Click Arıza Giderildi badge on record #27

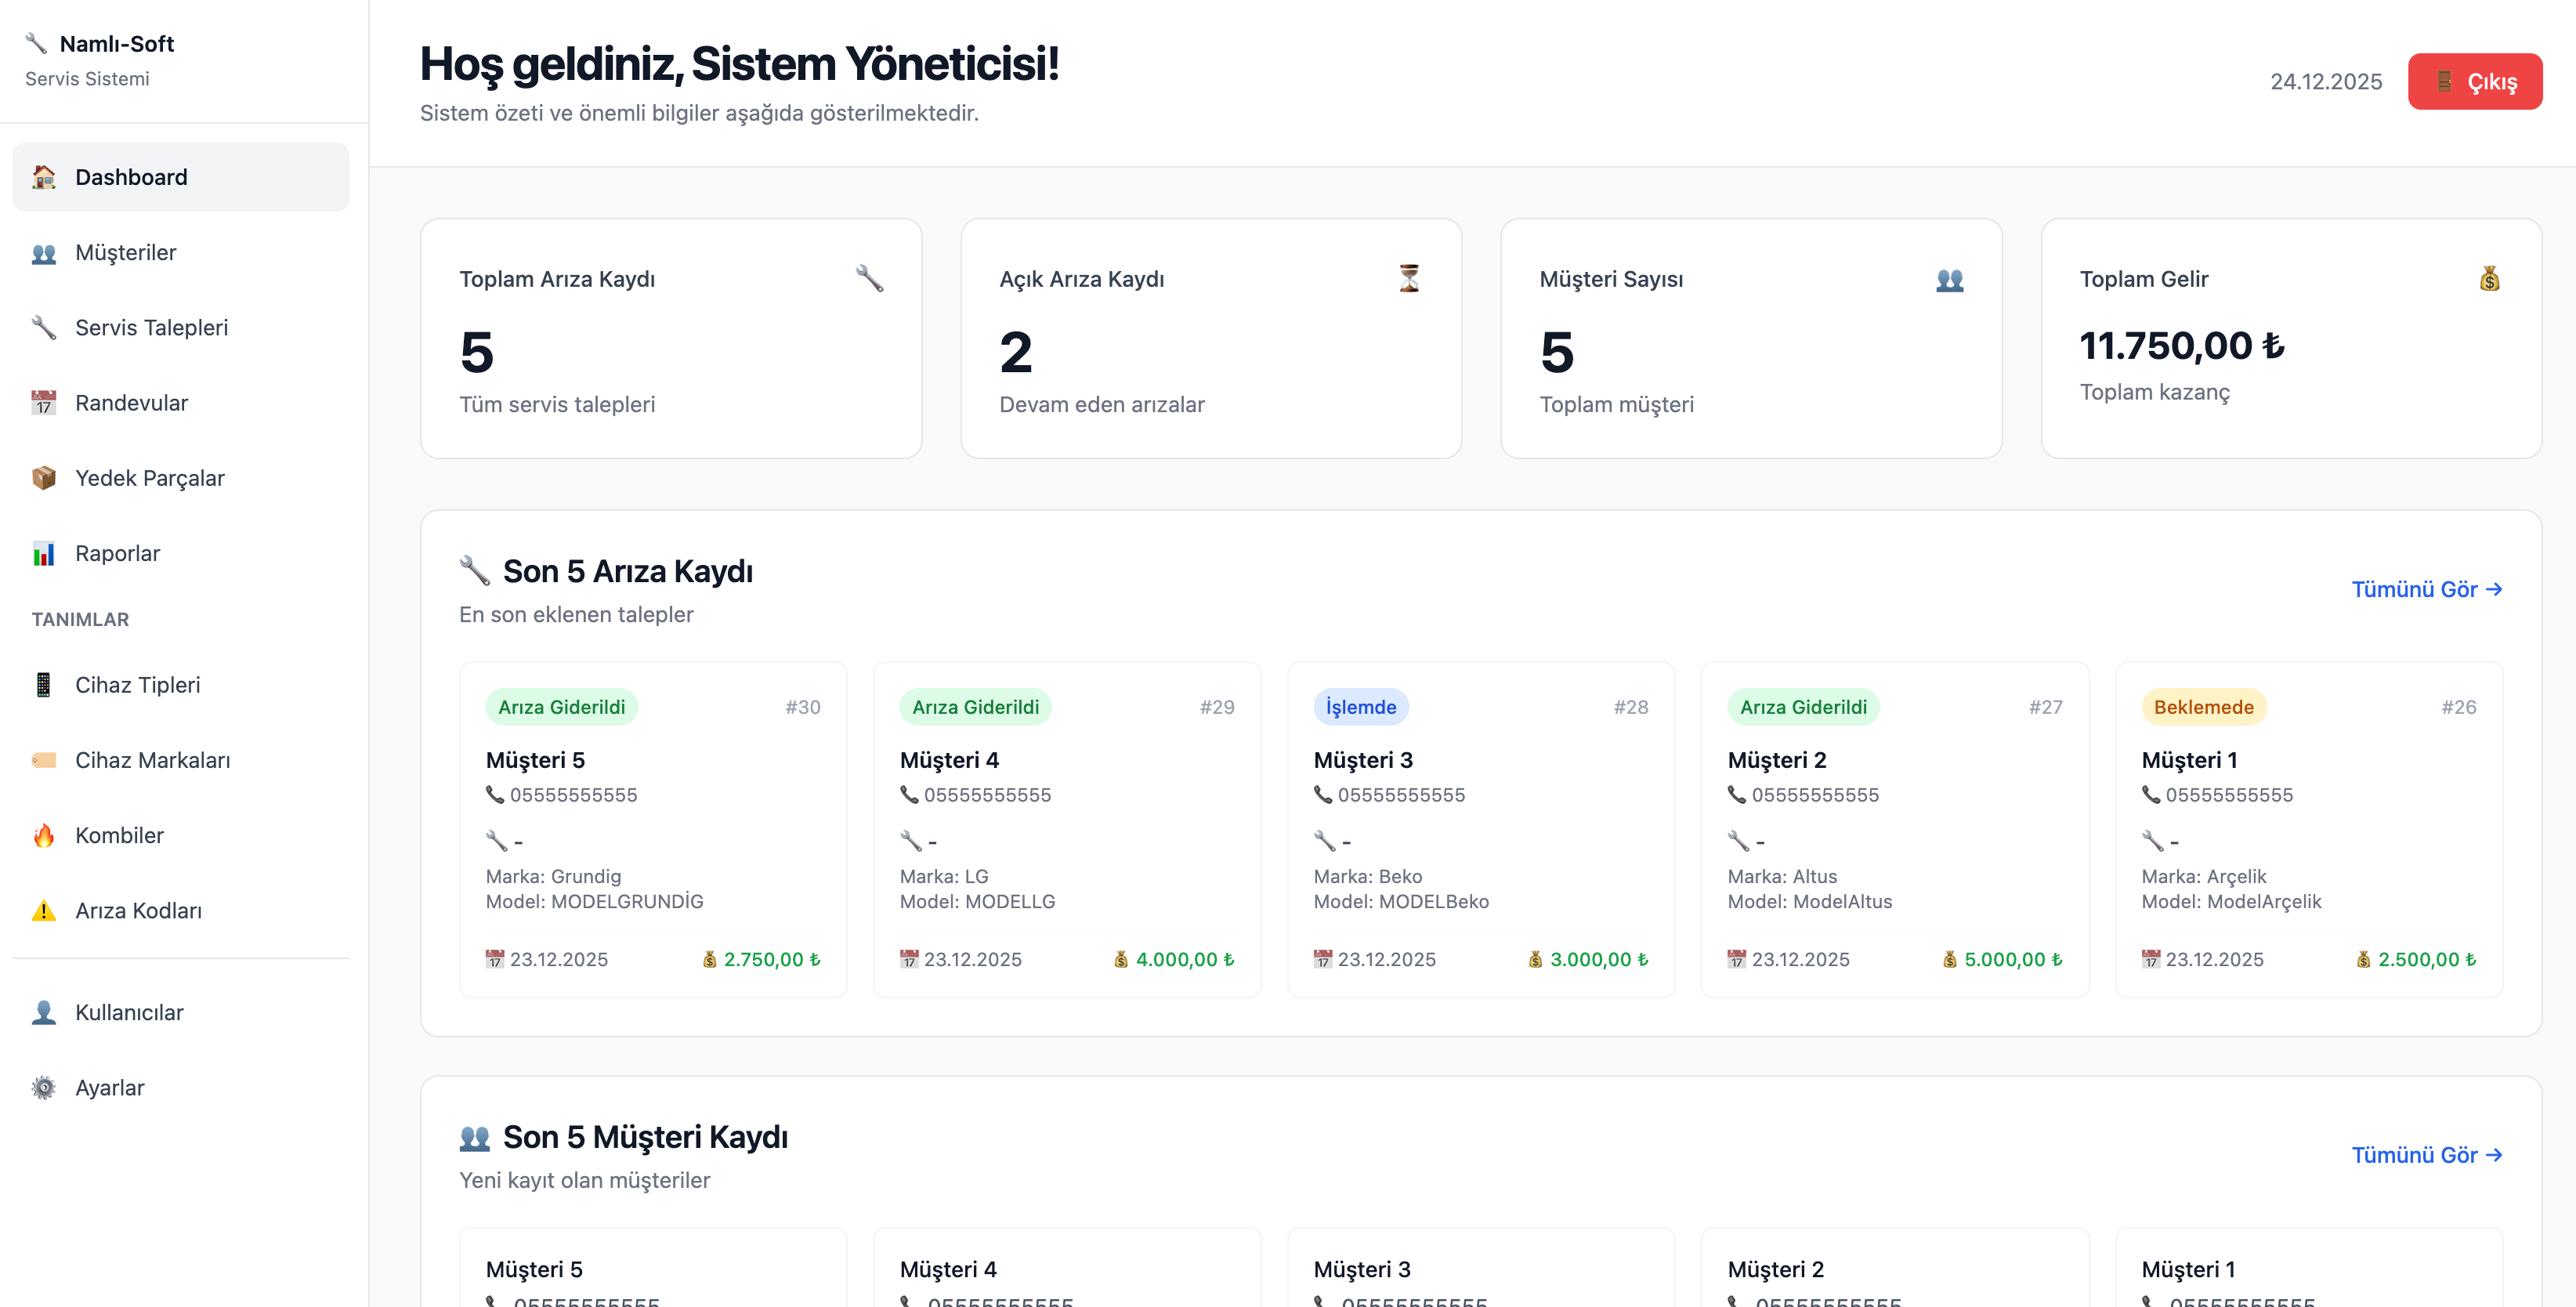[x=1804, y=708]
